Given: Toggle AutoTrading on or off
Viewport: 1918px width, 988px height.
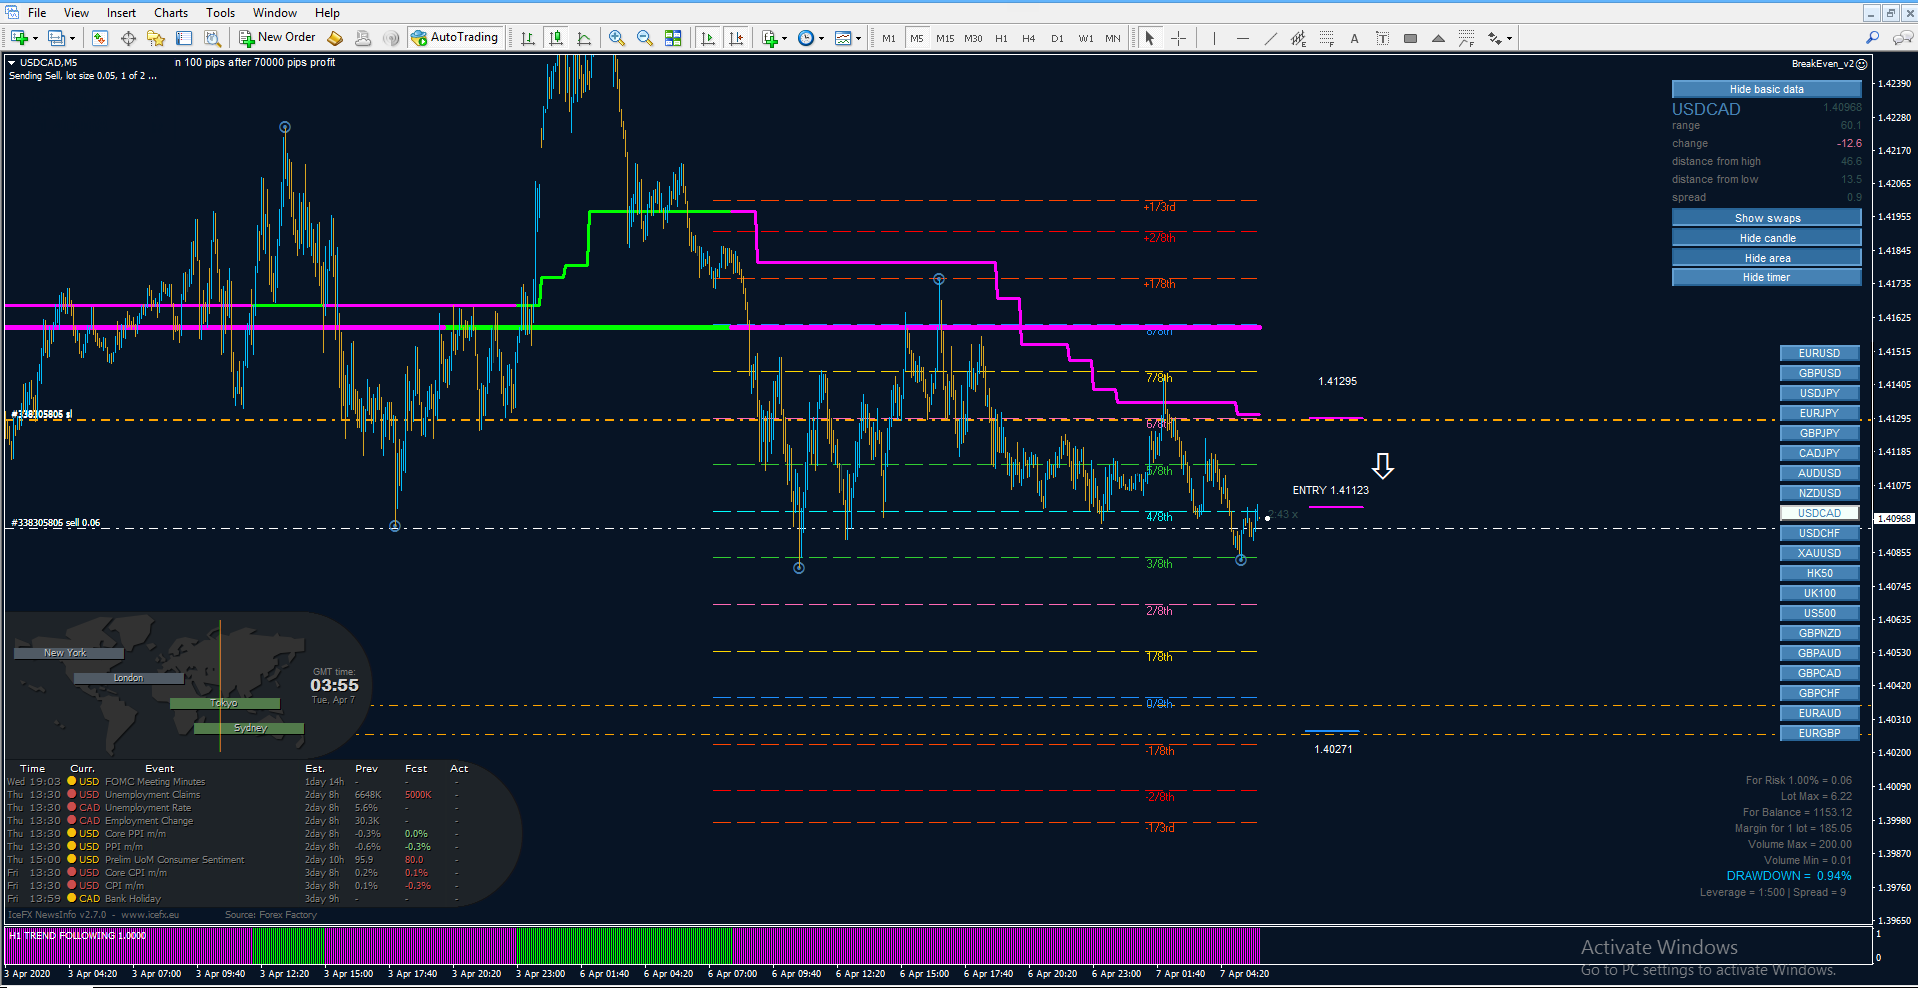Looking at the screenshot, I should click(454, 38).
